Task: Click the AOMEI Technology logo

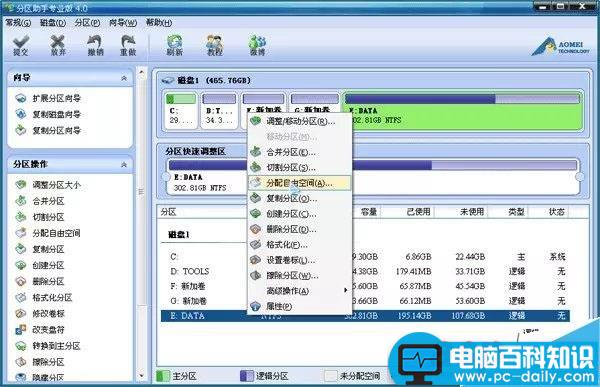Action: [x=561, y=47]
